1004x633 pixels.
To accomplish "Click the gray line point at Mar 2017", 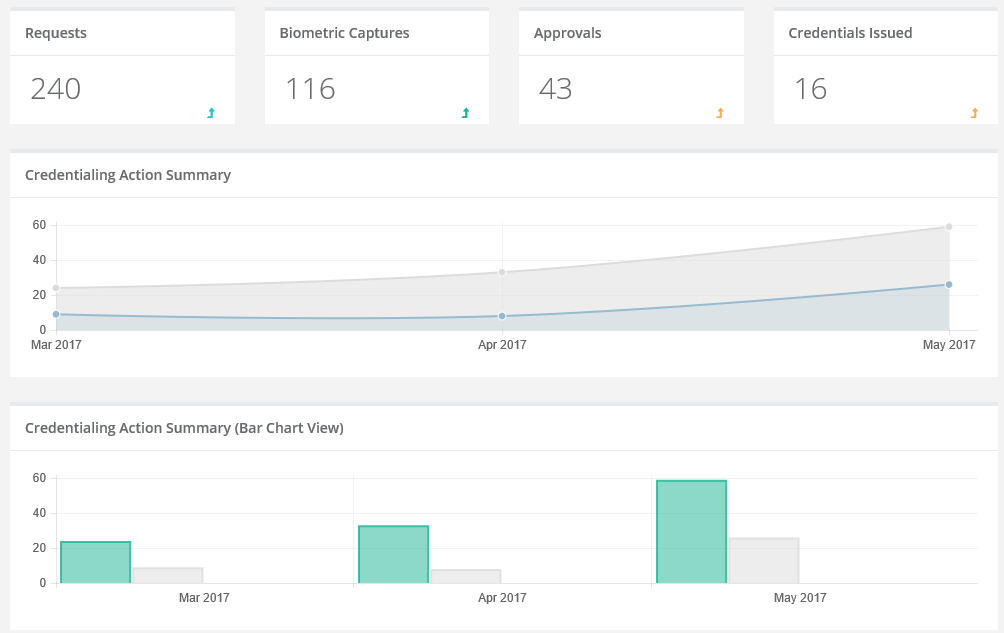I will pyautogui.click(x=56, y=288).
